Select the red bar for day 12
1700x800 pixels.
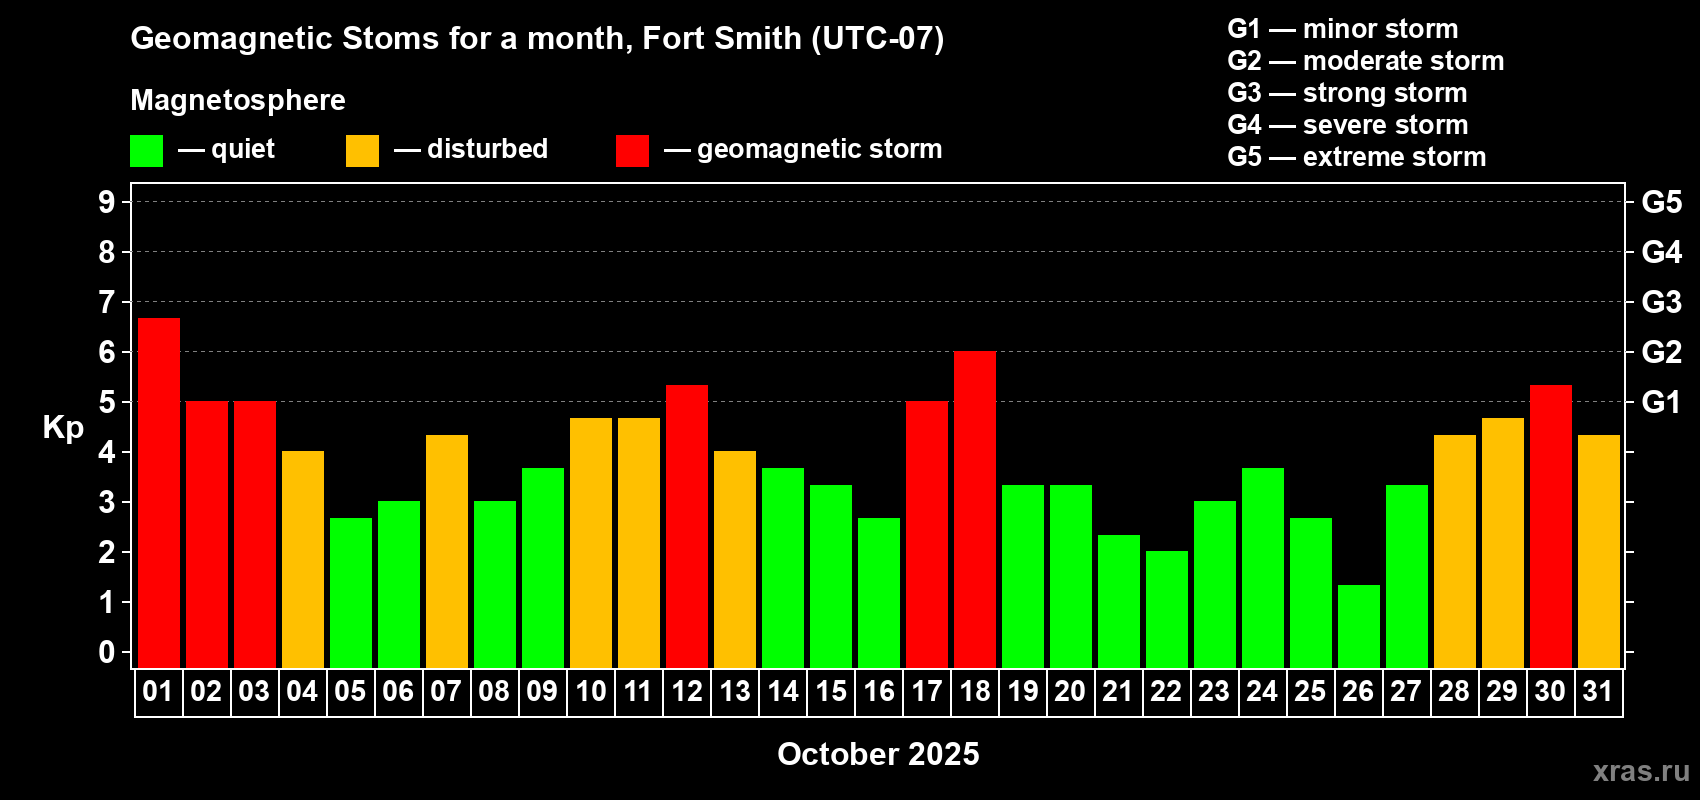click(x=687, y=526)
